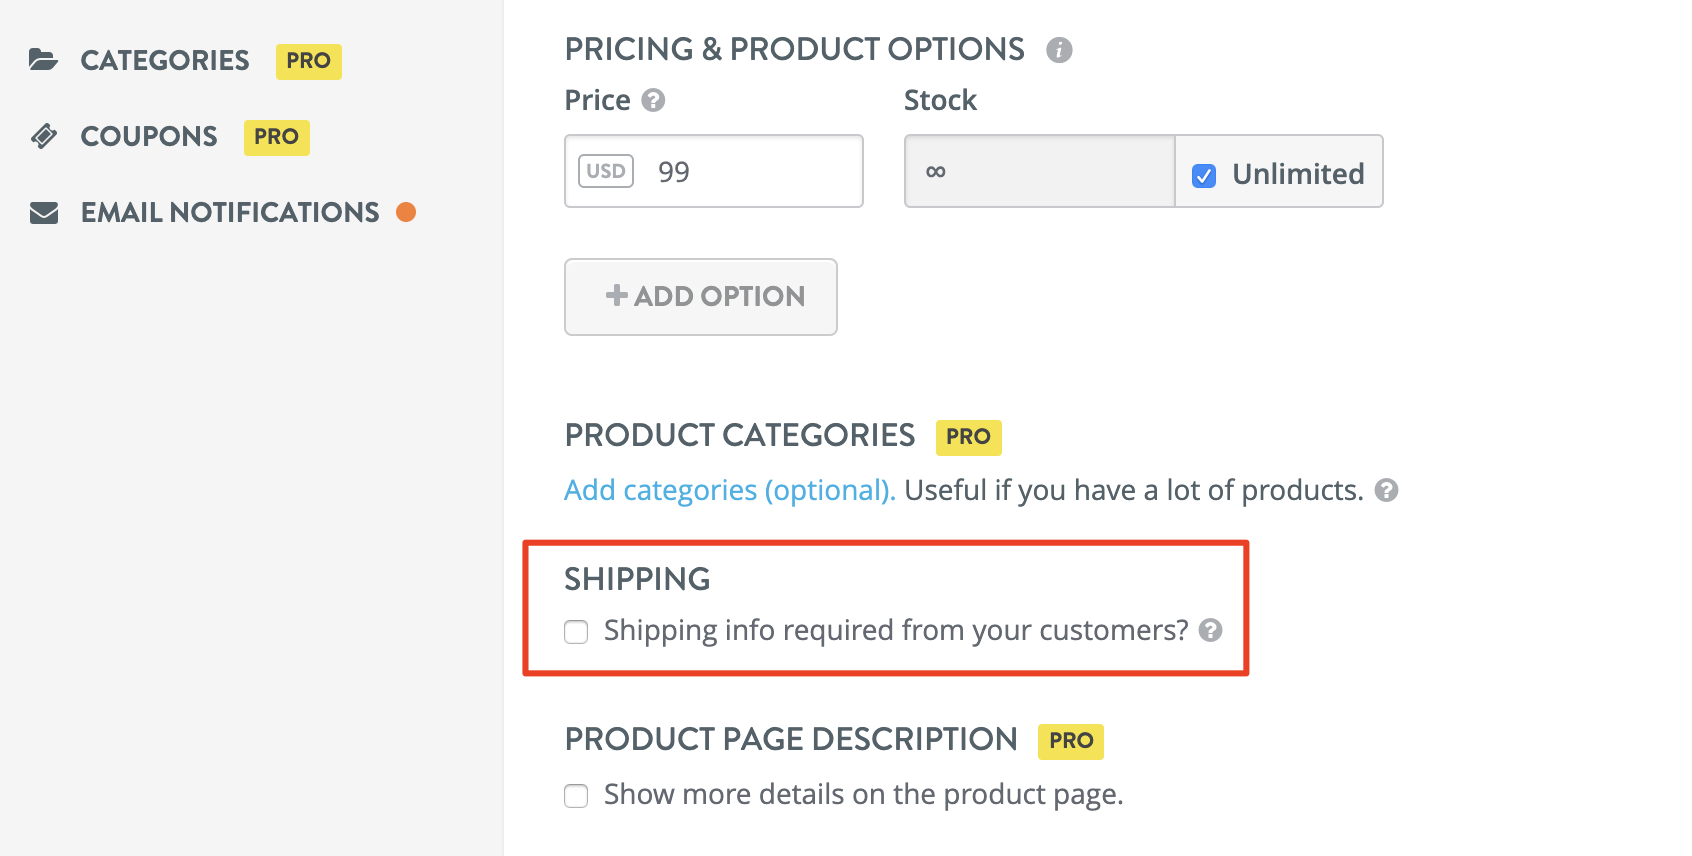The height and width of the screenshot is (856, 1692).
Task: Uncheck the Unlimited stock checkbox
Action: click(1204, 175)
